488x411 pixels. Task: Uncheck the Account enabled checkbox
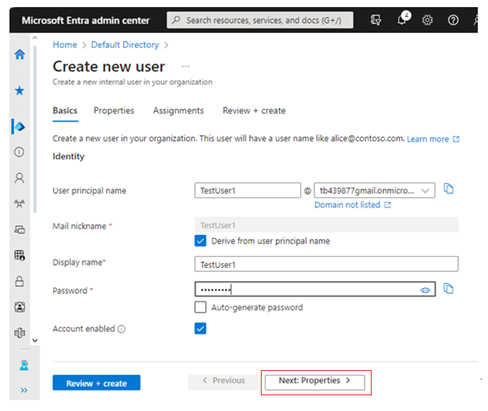click(x=200, y=328)
